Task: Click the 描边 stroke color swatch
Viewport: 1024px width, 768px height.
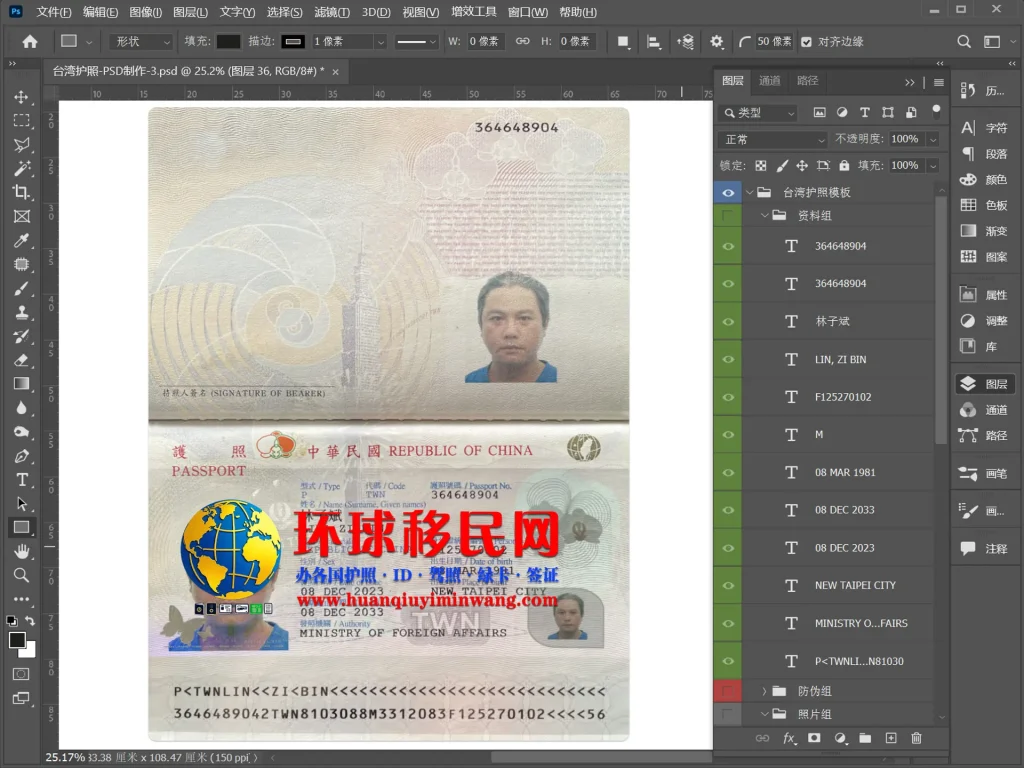Action: (293, 42)
